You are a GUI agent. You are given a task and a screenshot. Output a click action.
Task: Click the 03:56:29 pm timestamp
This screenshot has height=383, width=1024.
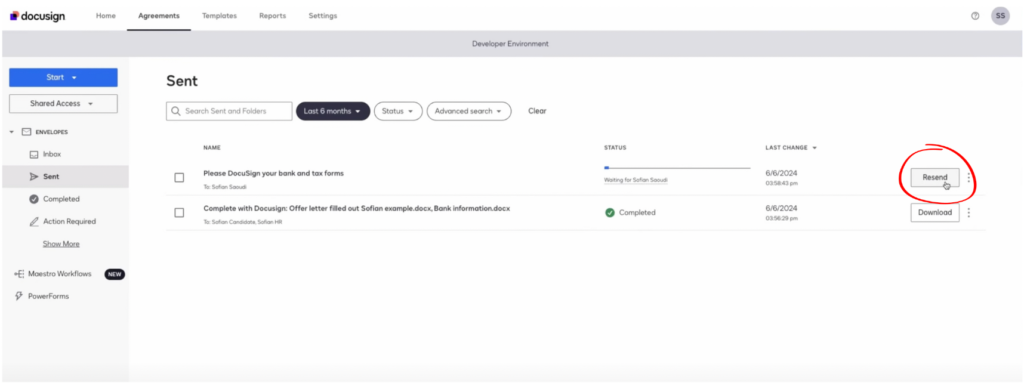click(x=781, y=218)
